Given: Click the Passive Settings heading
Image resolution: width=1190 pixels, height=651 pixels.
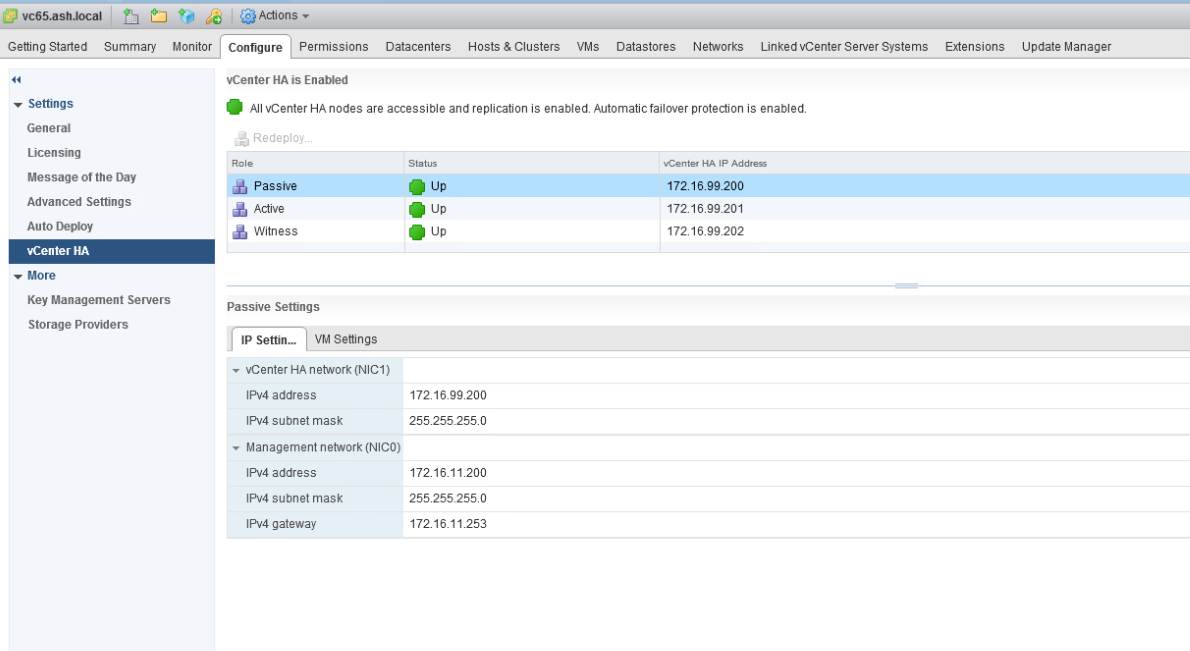Looking at the screenshot, I should pos(273,307).
